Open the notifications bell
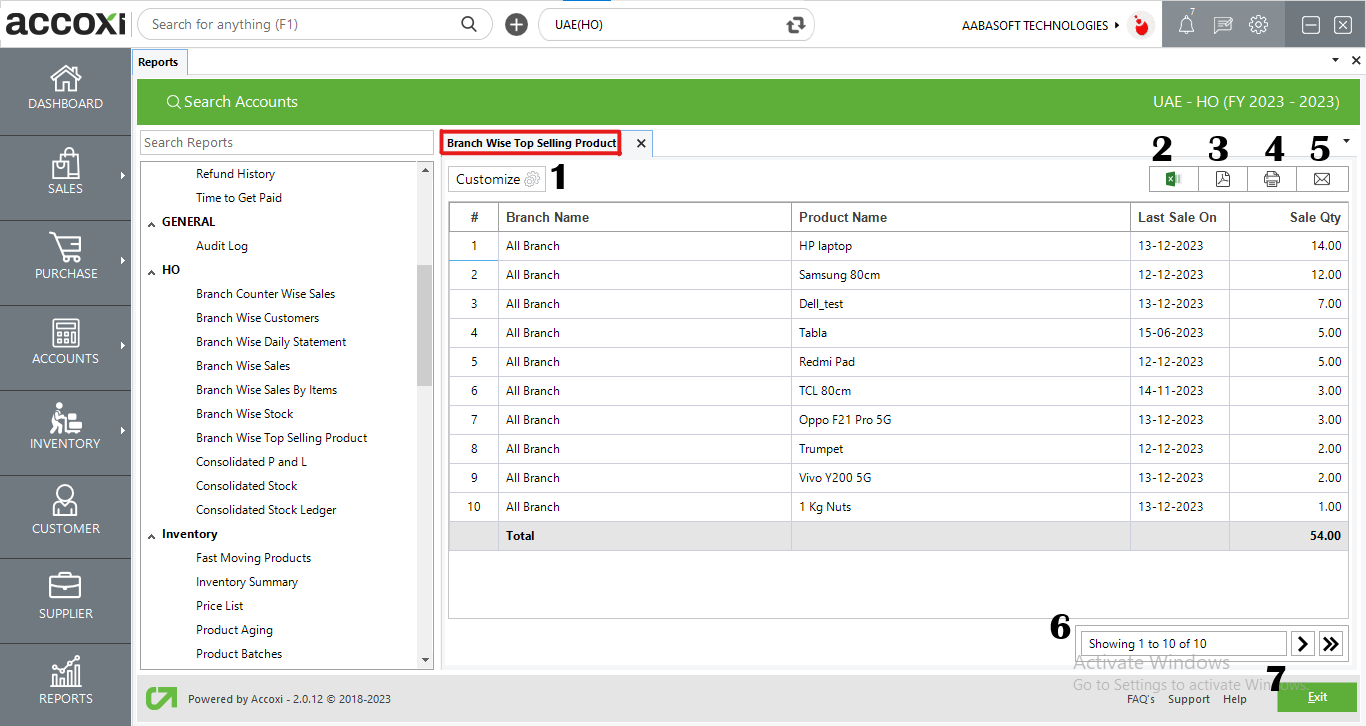 pos(1186,25)
